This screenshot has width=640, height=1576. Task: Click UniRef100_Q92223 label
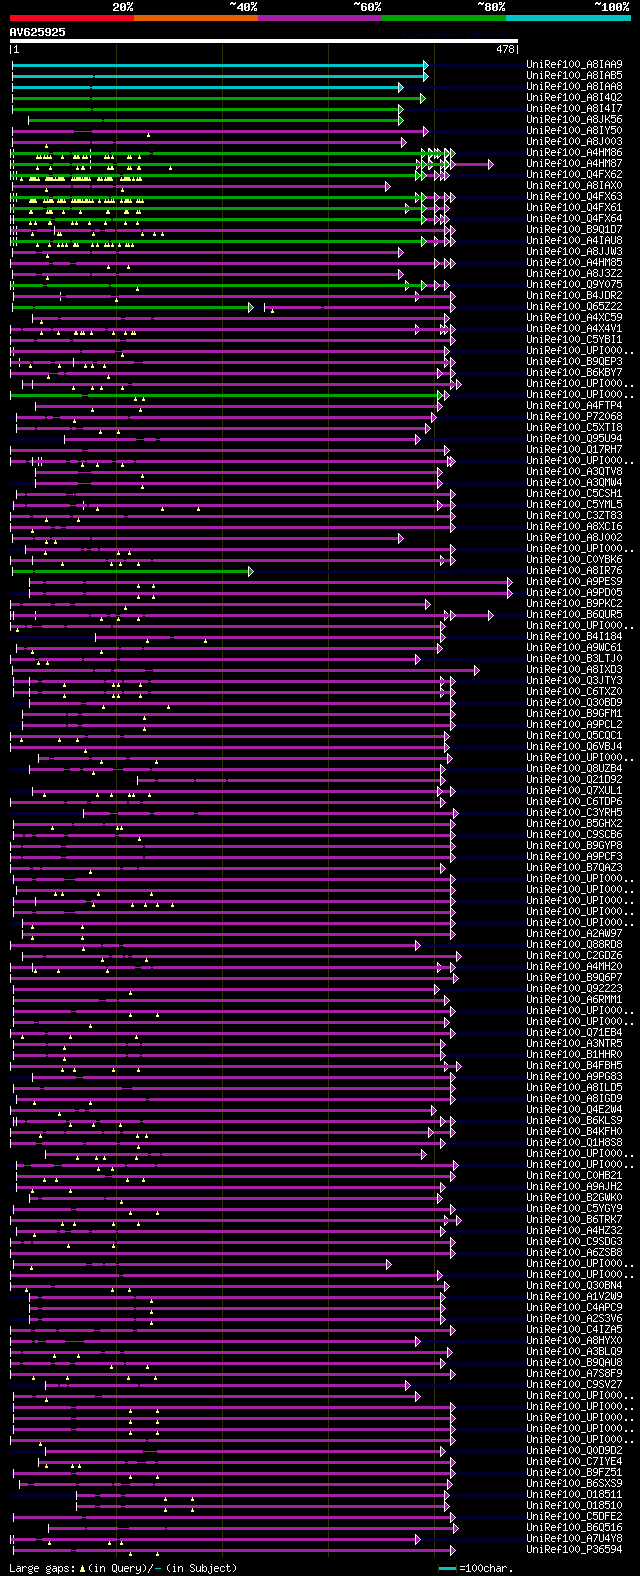coord(574,988)
